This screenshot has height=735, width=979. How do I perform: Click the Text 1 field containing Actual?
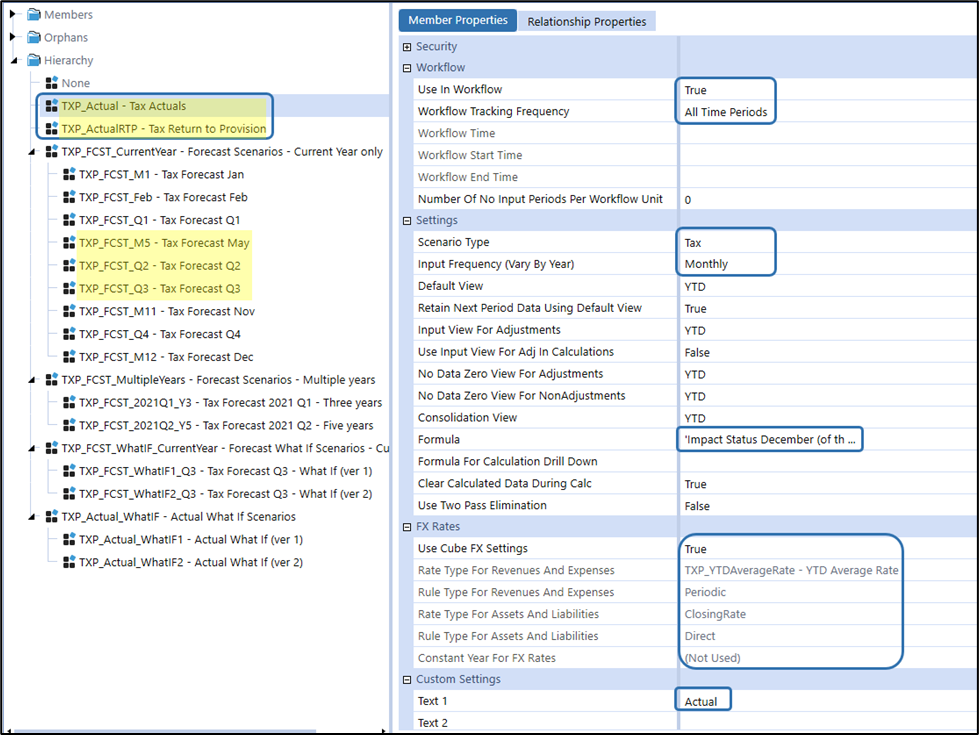point(701,701)
